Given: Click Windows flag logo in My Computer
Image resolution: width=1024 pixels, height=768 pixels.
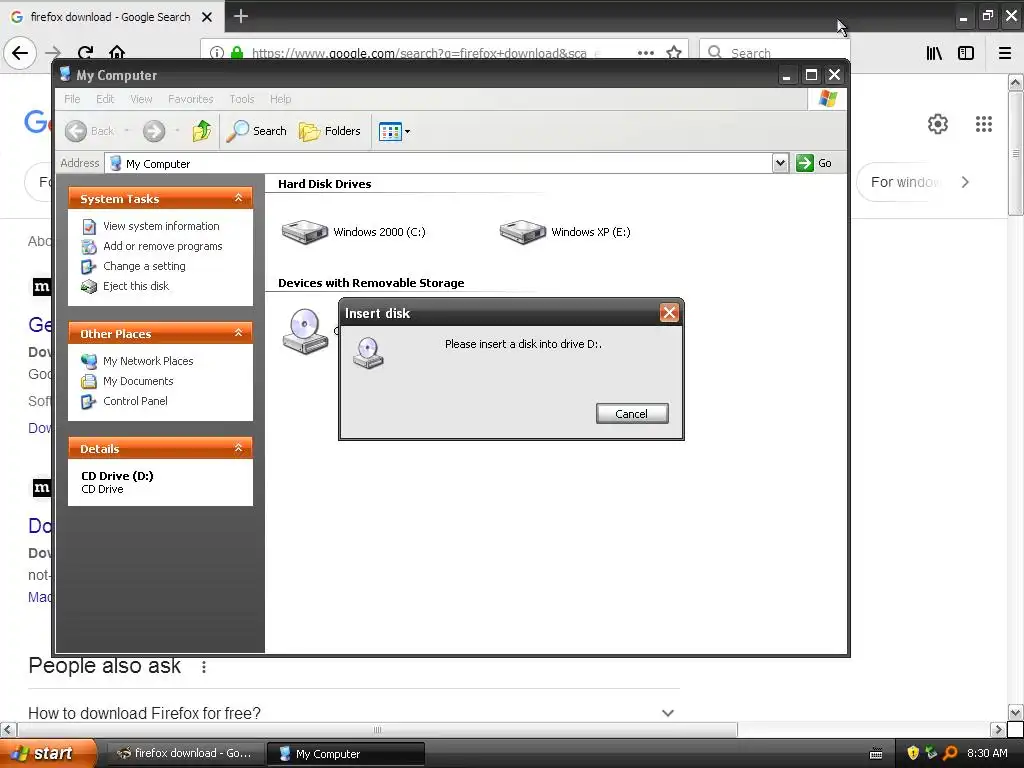Looking at the screenshot, I should [x=827, y=99].
